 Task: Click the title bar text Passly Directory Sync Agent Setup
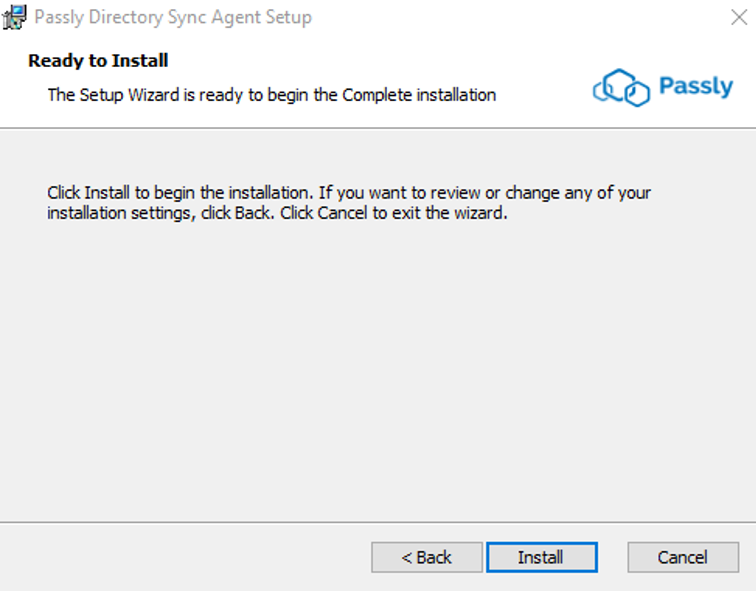point(173,17)
